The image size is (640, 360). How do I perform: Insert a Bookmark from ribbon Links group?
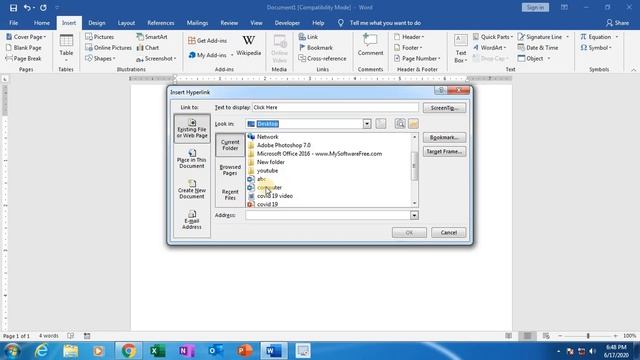[x=316, y=48]
